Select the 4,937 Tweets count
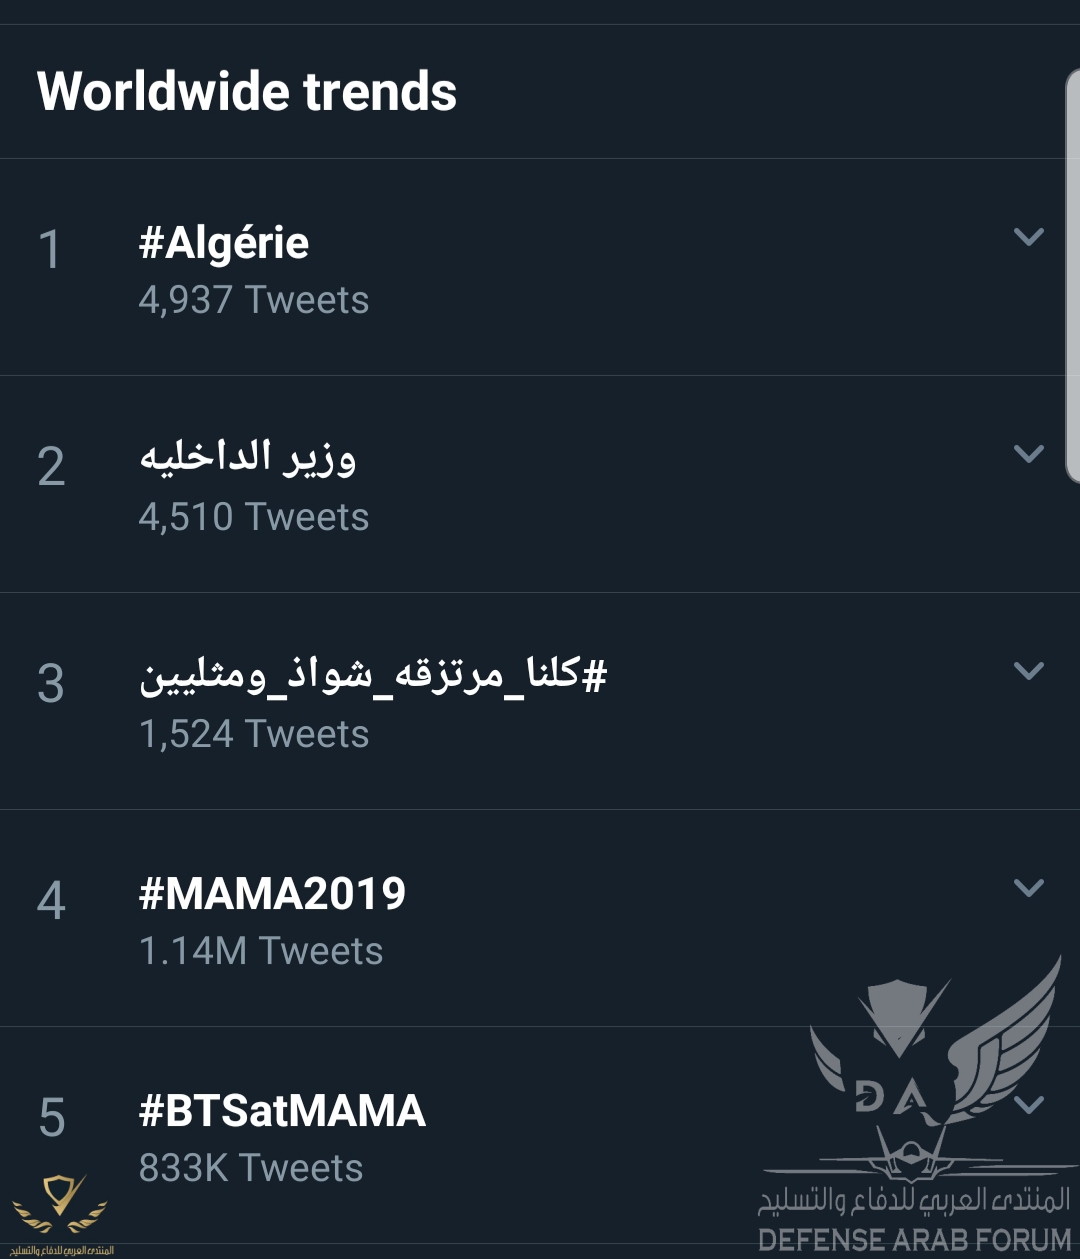This screenshot has width=1080, height=1259. coord(254,300)
